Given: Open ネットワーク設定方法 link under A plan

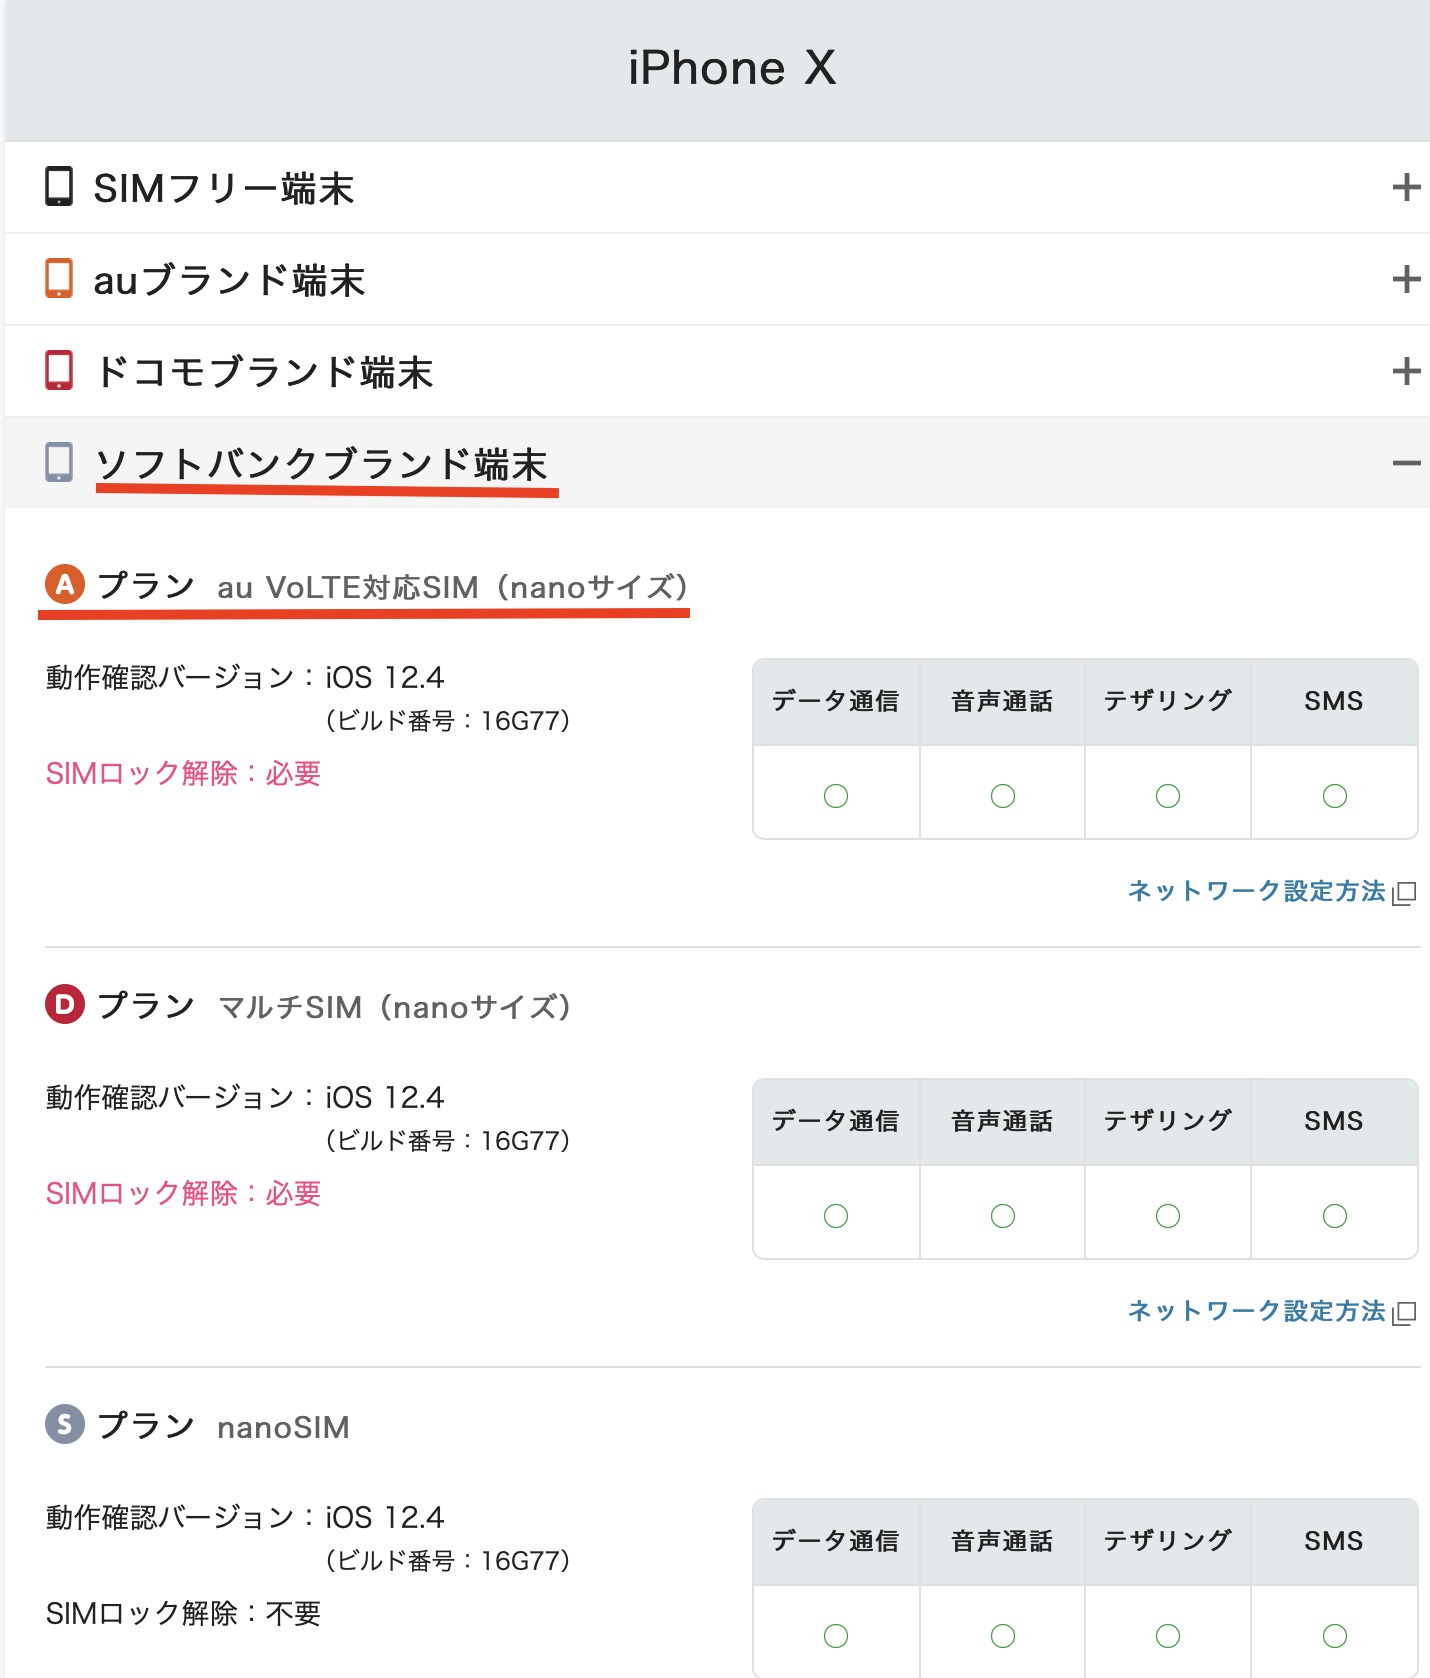Looking at the screenshot, I should point(1256,891).
